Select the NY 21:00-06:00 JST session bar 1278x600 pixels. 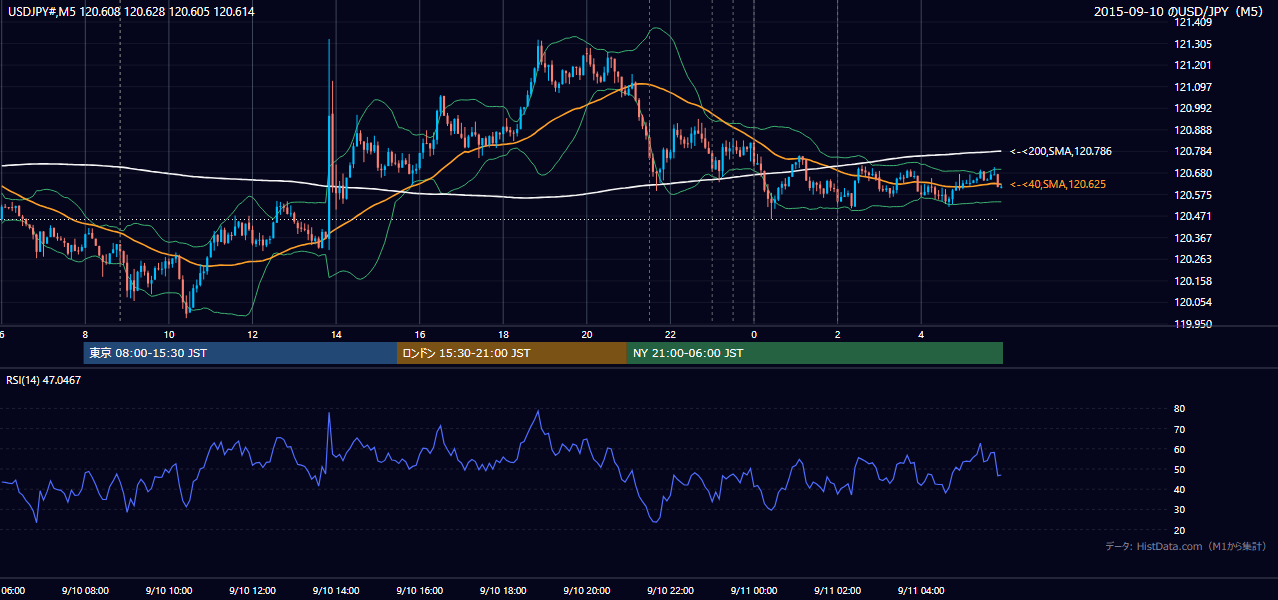(815, 353)
